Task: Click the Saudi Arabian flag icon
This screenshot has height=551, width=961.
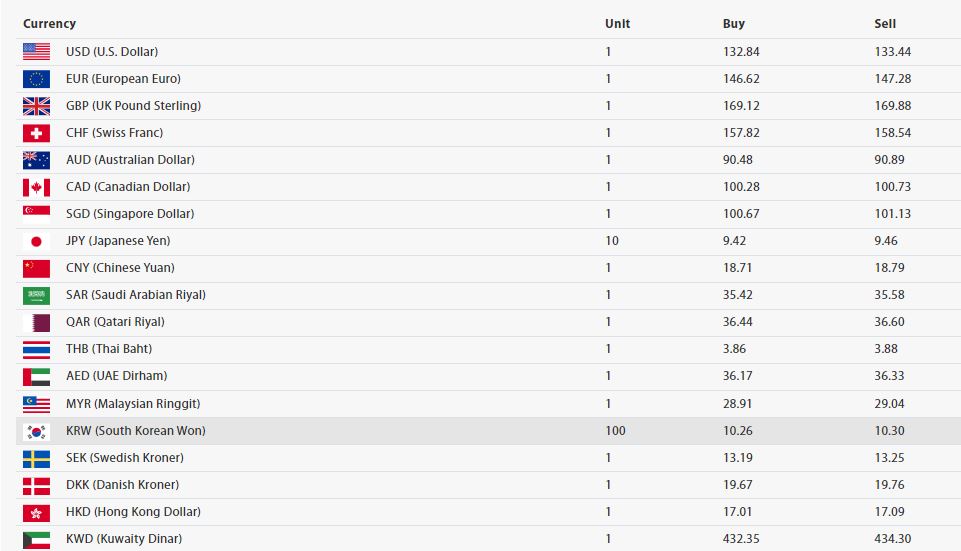Action: click(36, 295)
